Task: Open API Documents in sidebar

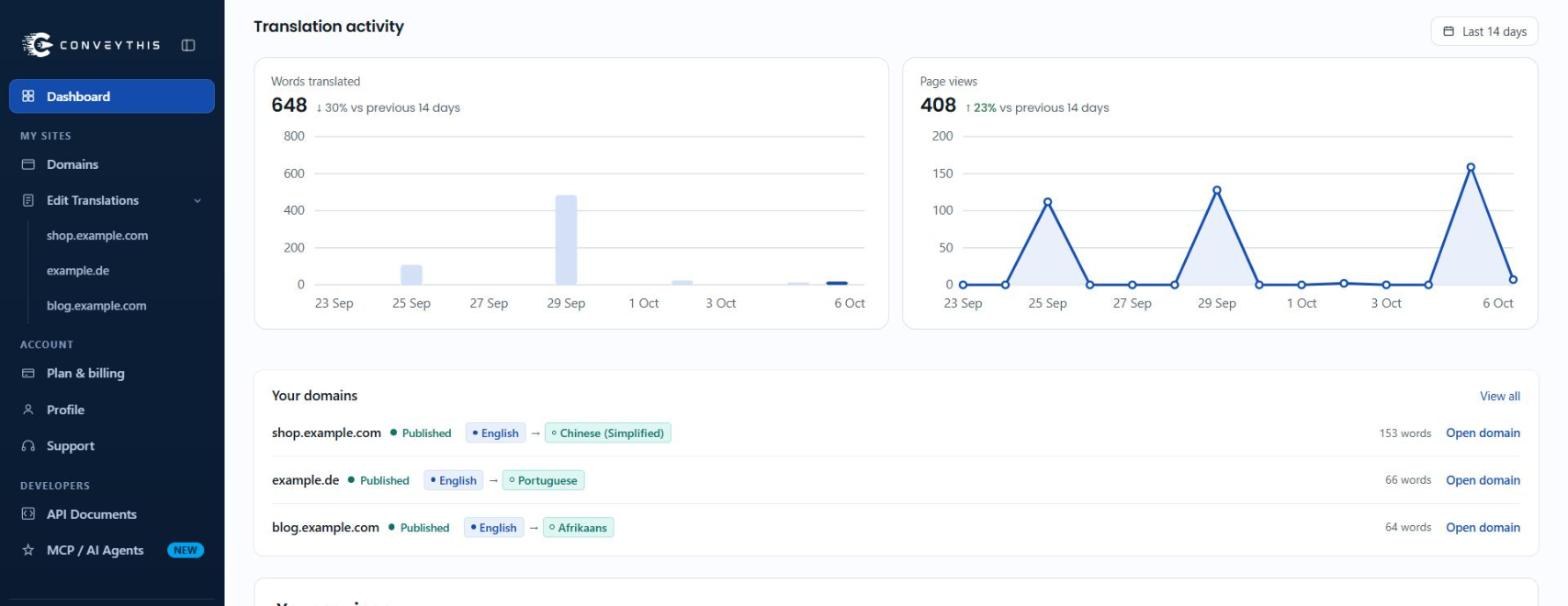Action: 112,514
